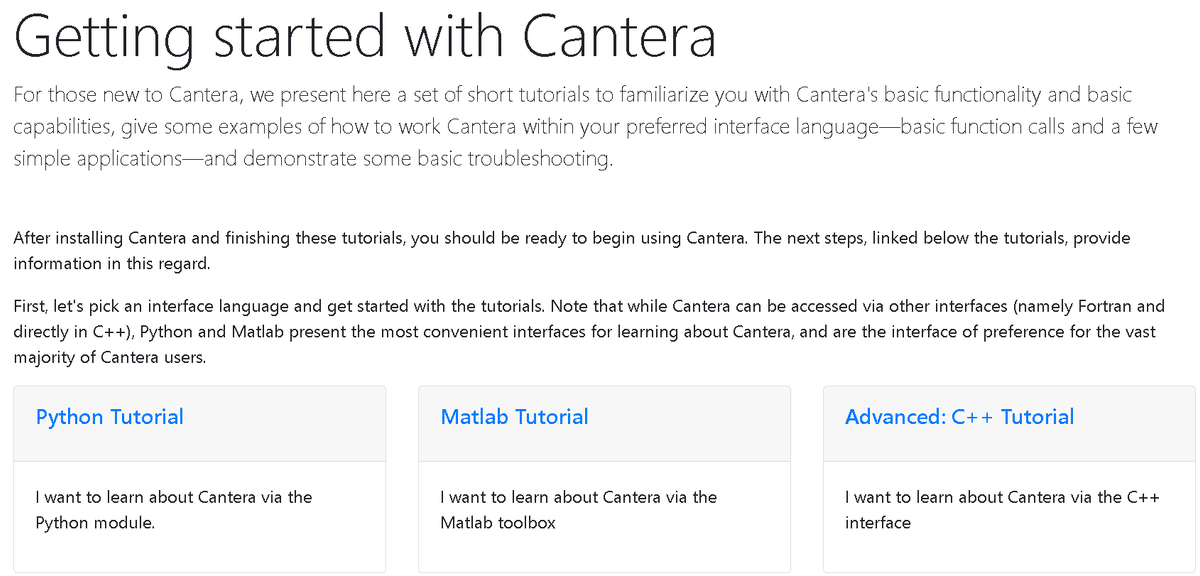Click the Getting started with Cantera heading
Screen dimensions: 1200x576
coord(365,37)
